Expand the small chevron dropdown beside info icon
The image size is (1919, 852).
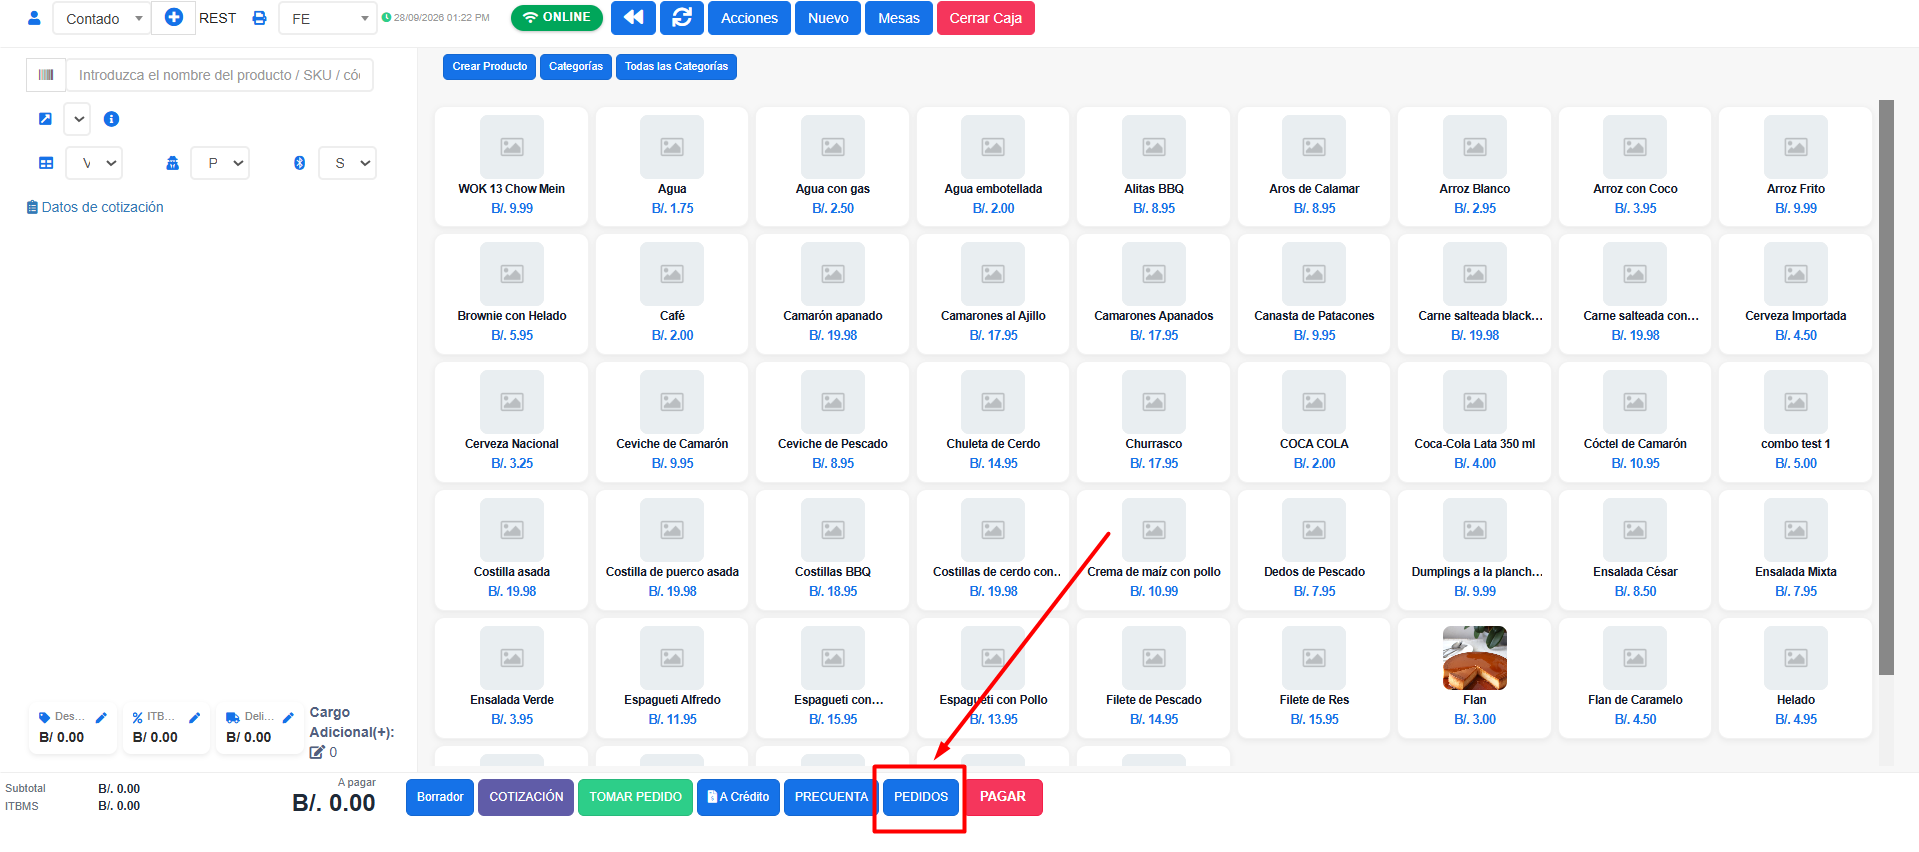[78, 119]
